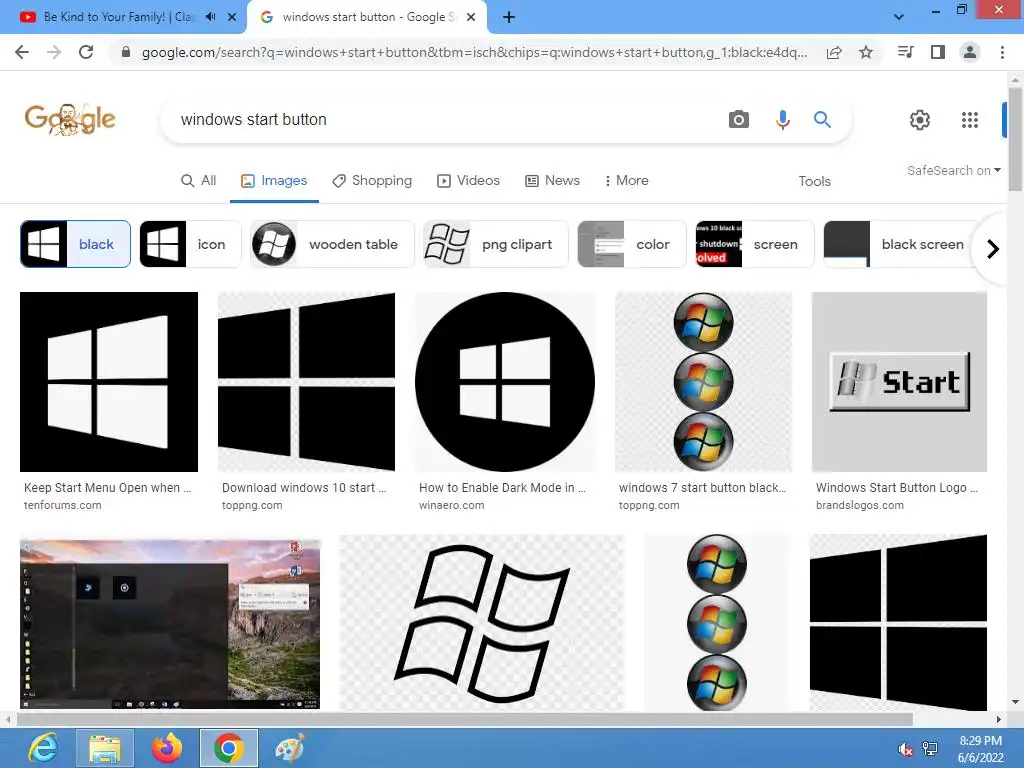Open the Chrome profile avatar
This screenshot has width=1024, height=768.
click(x=970, y=52)
